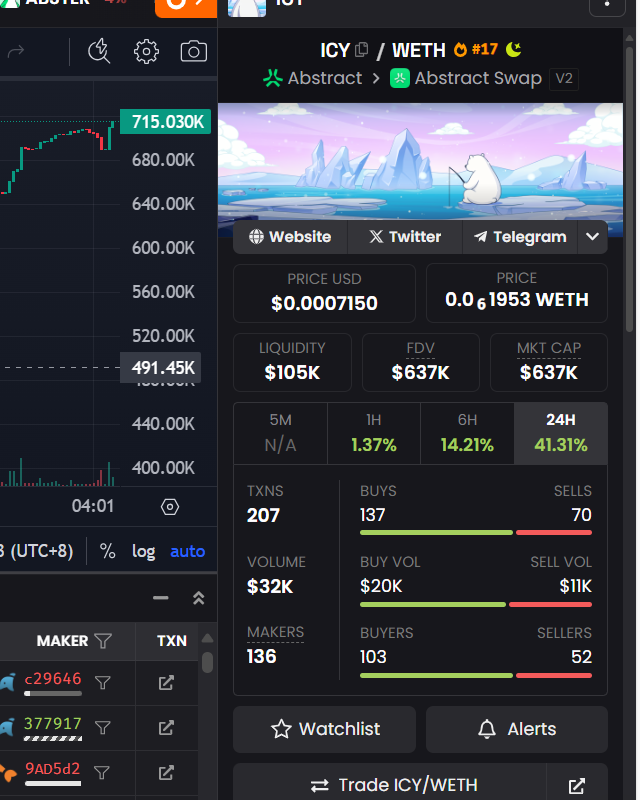Image resolution: width=640 pixels, height=800 pixels.
Task: Click maker address c29646
Action: tap(53, 679)
